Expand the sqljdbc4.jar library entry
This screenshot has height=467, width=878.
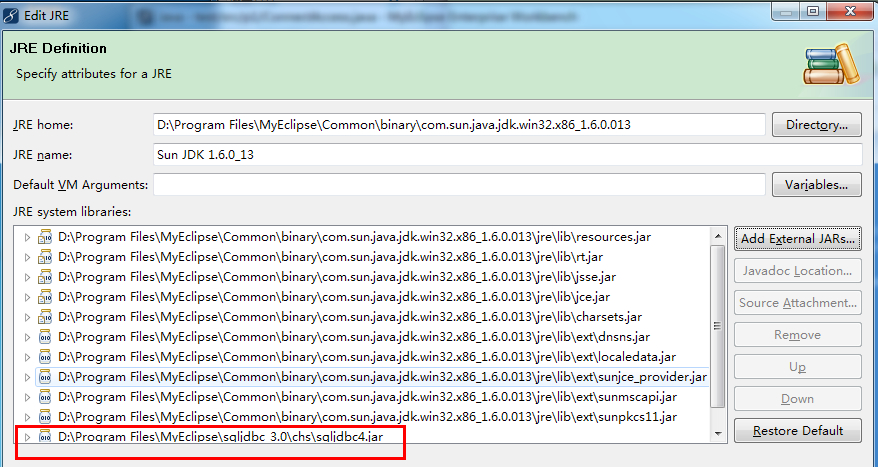27,437
